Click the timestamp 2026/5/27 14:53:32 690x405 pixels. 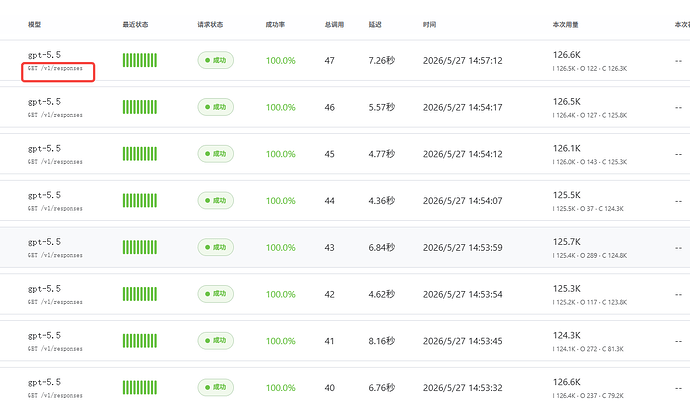pyautogui.click(x=462, y=388)
